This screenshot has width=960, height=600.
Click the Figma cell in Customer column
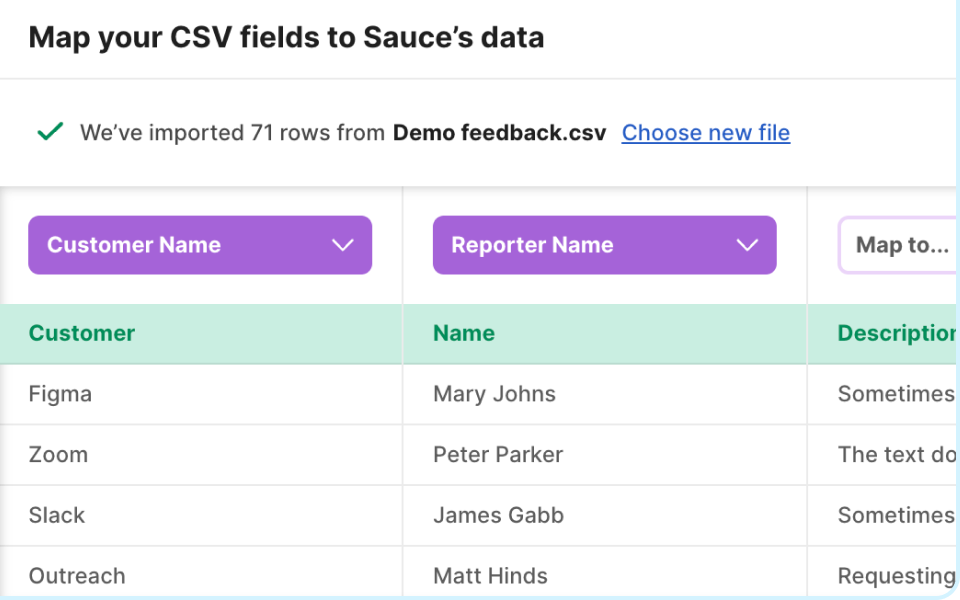60,394
